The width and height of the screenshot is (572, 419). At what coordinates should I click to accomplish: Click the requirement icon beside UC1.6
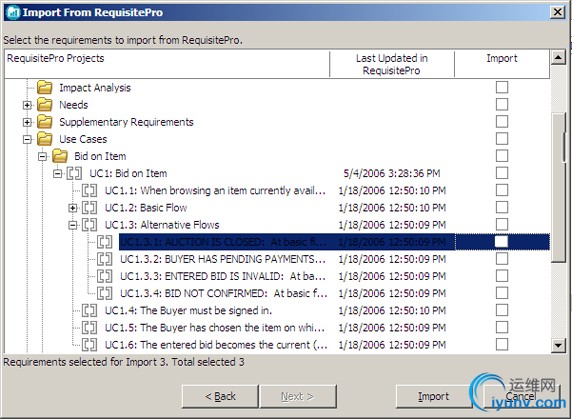tap(89, 345)
